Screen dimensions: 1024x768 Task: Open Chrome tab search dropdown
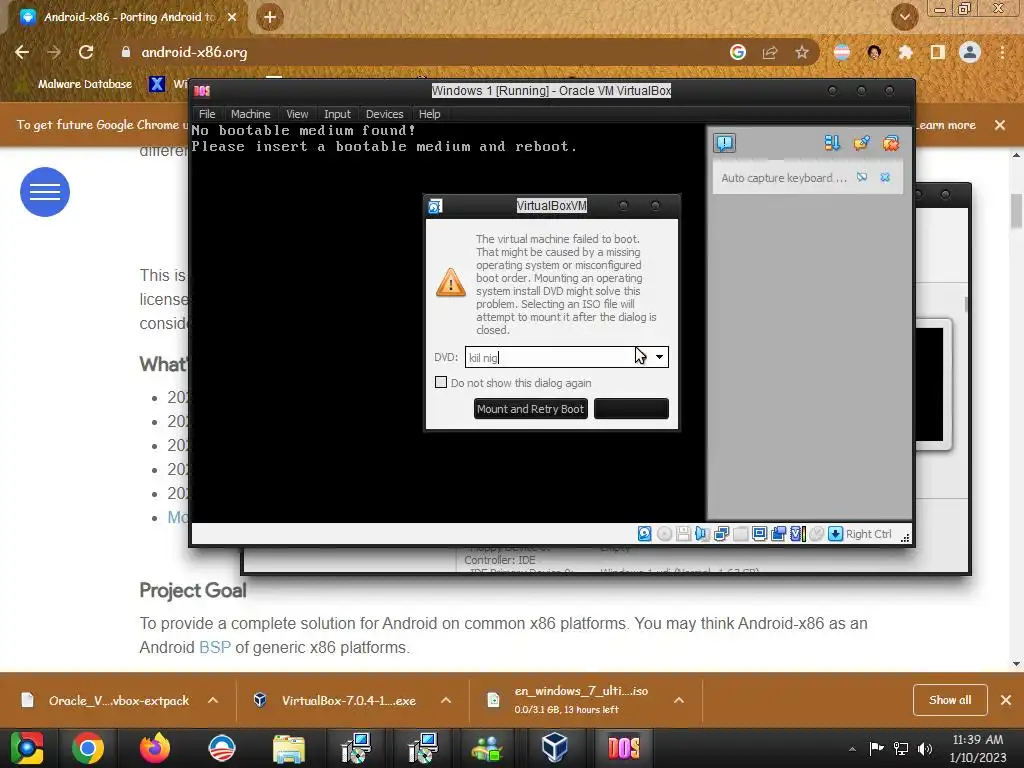pos(905,17)
